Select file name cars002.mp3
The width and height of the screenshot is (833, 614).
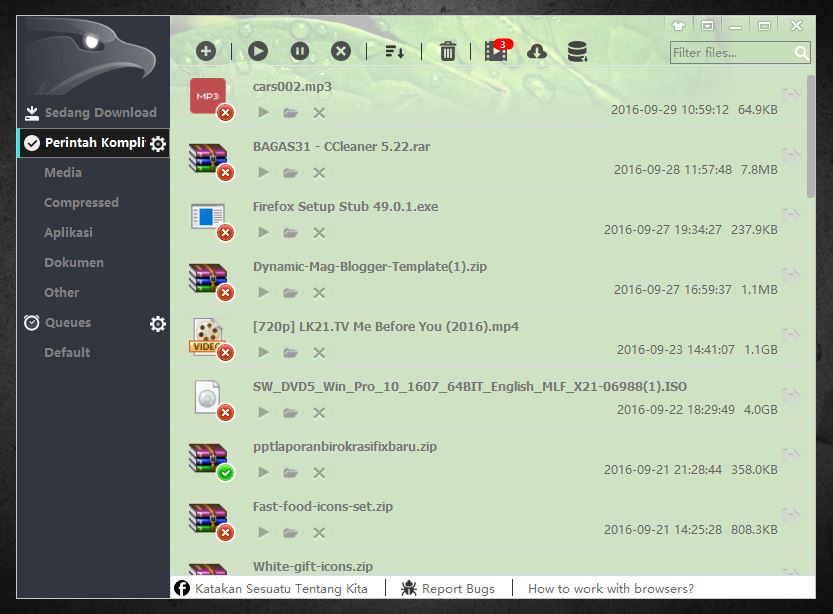(x=292, y=87)
